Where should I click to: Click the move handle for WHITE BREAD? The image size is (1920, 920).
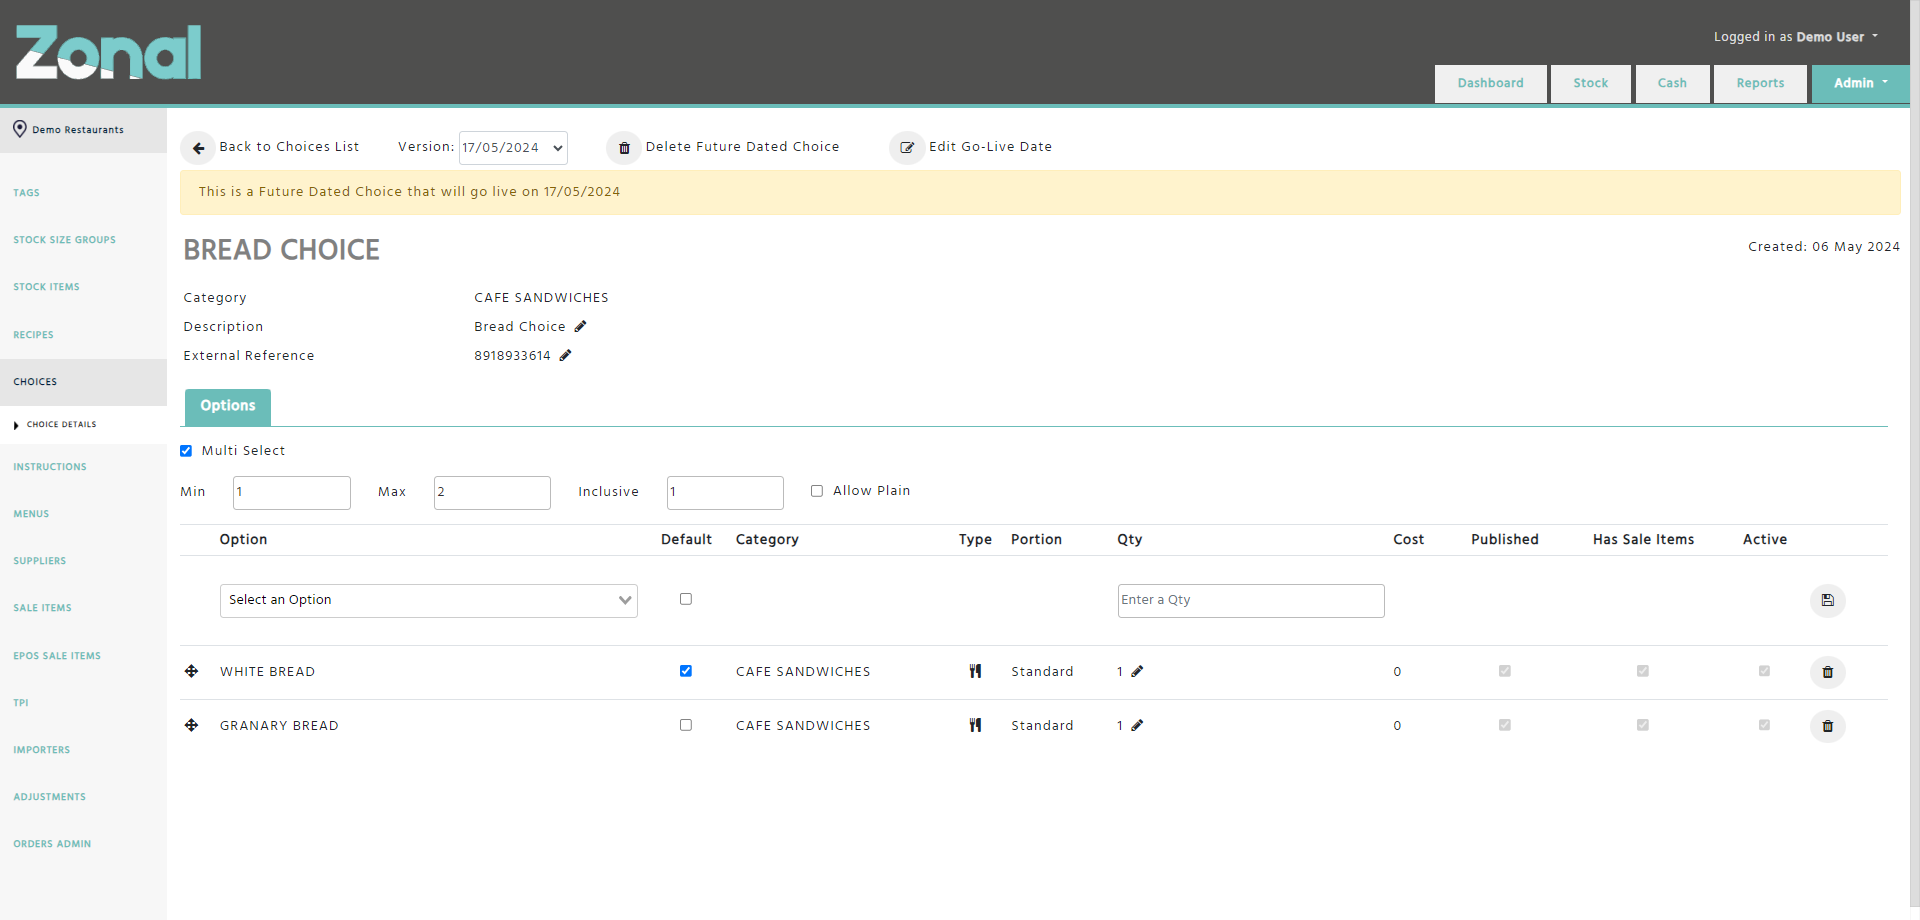191,671
